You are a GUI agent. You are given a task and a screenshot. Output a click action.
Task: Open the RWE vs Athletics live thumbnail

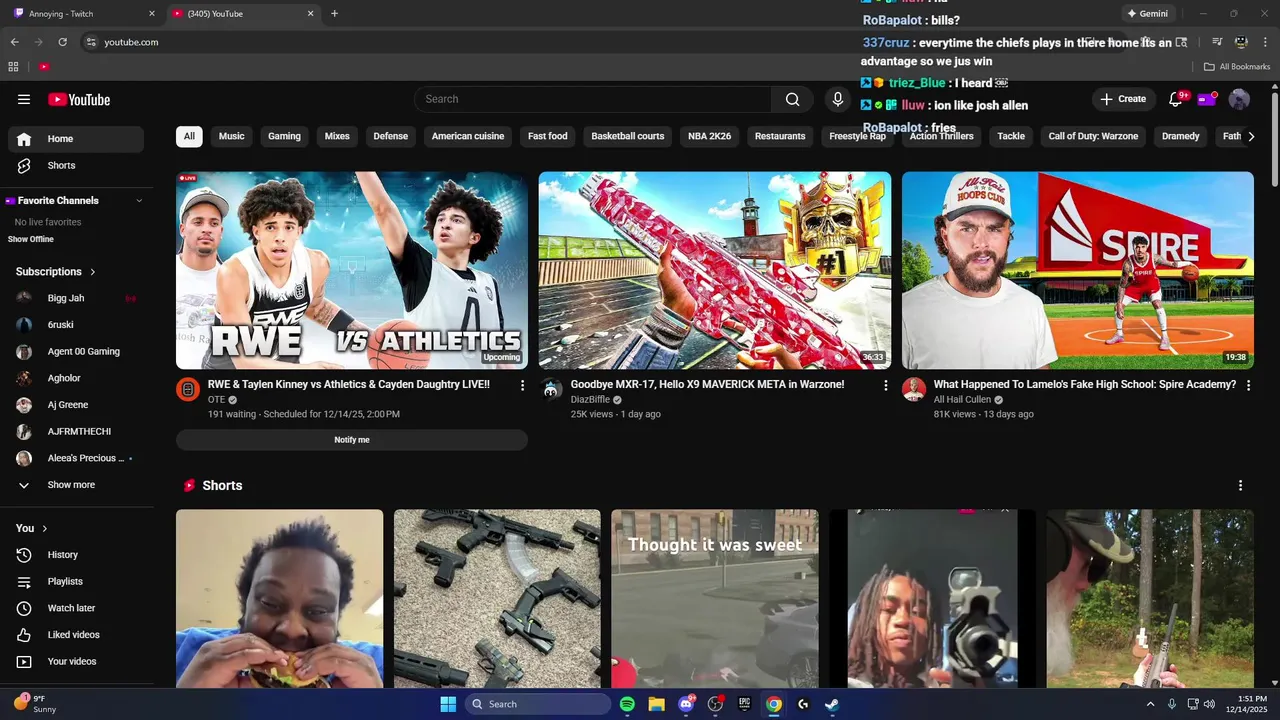(352, 270)
